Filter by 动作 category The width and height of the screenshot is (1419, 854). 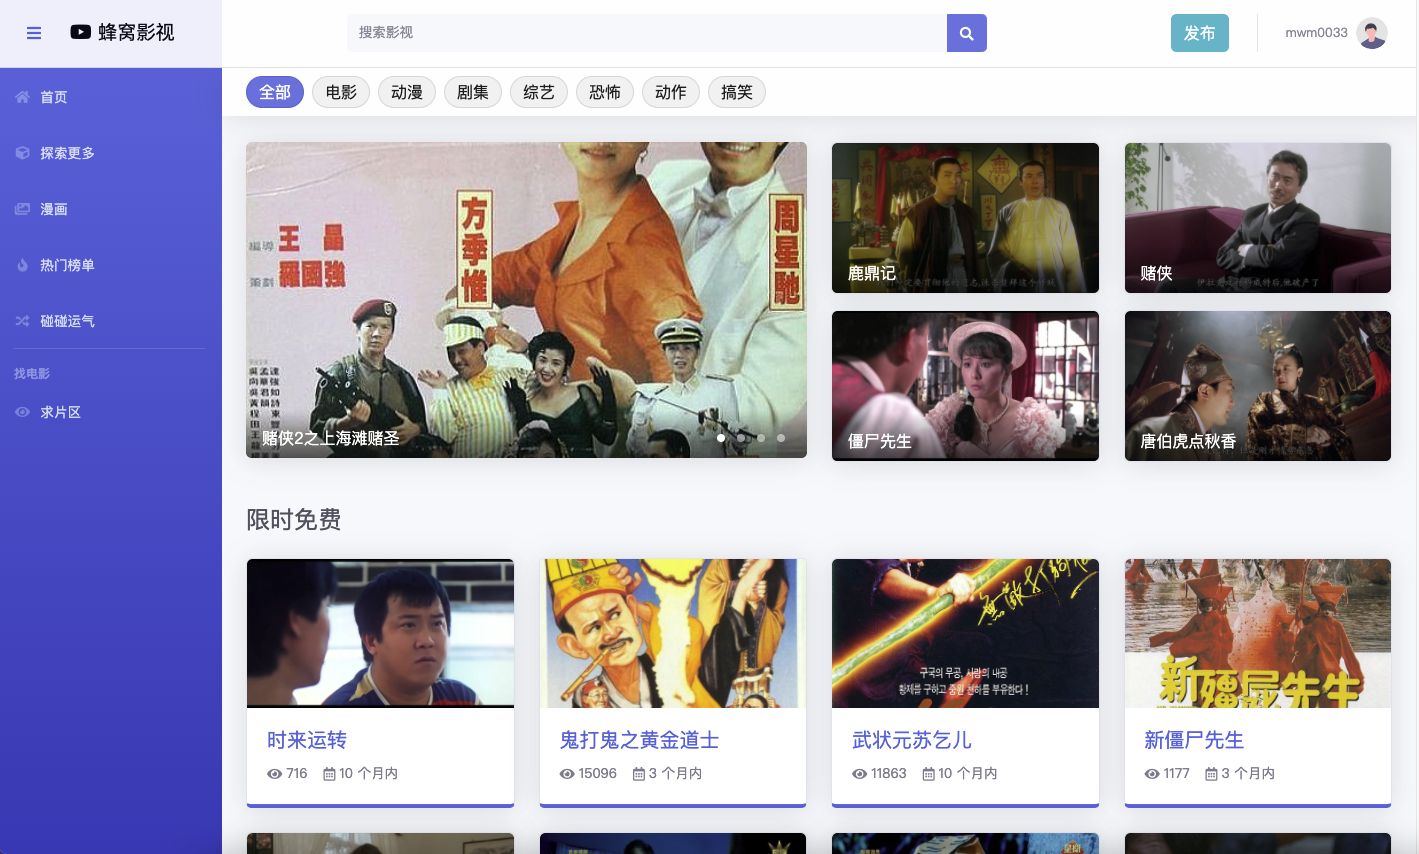[671, 92]
